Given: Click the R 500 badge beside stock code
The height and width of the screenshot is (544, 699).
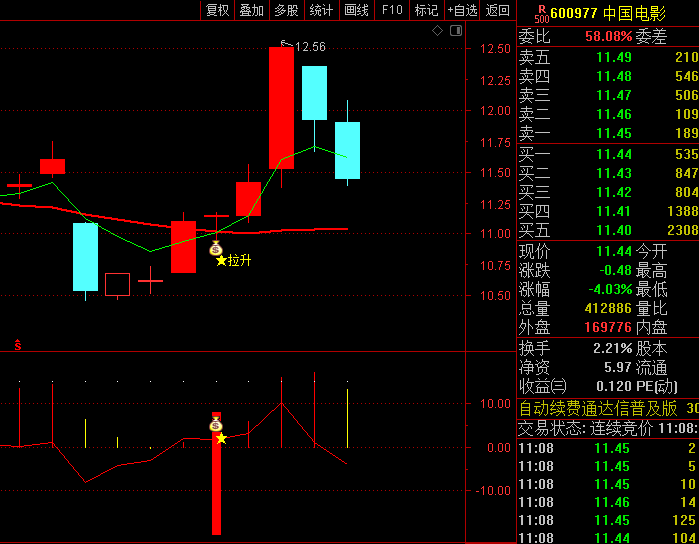Looking at the screenshot, I should click(x=542, y=14).
